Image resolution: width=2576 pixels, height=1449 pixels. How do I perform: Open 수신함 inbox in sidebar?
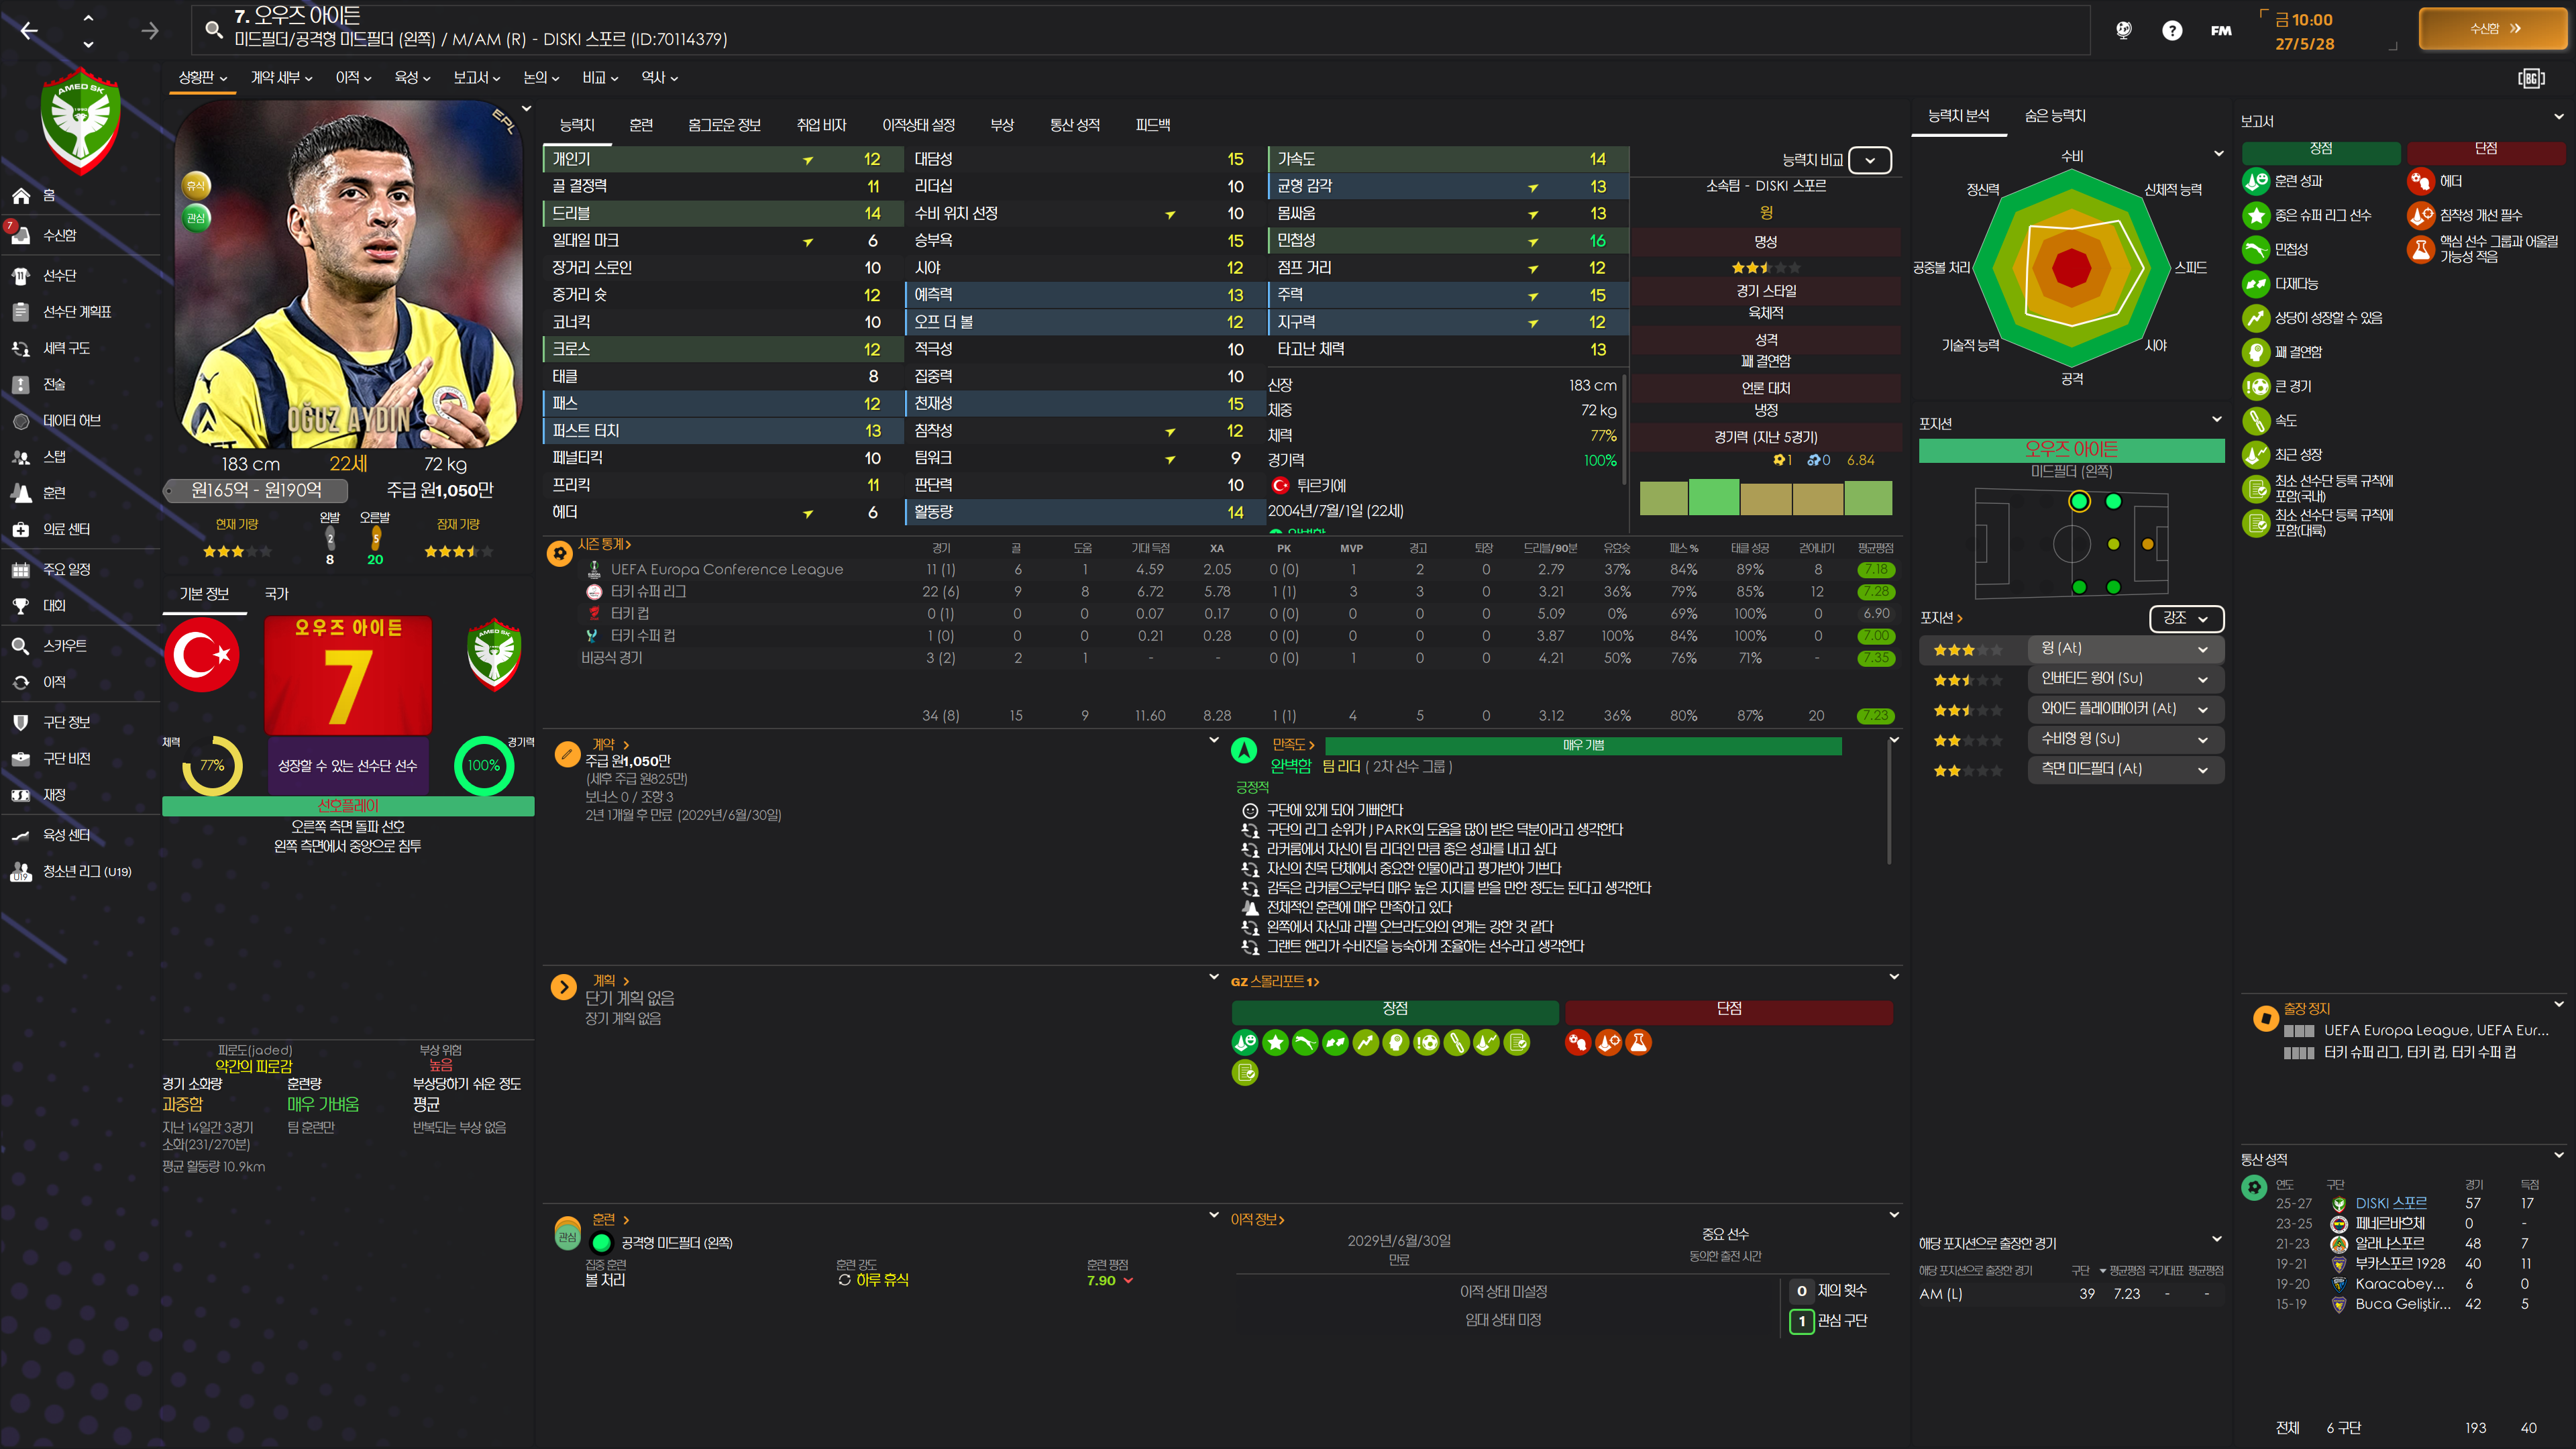pos(59,235)
